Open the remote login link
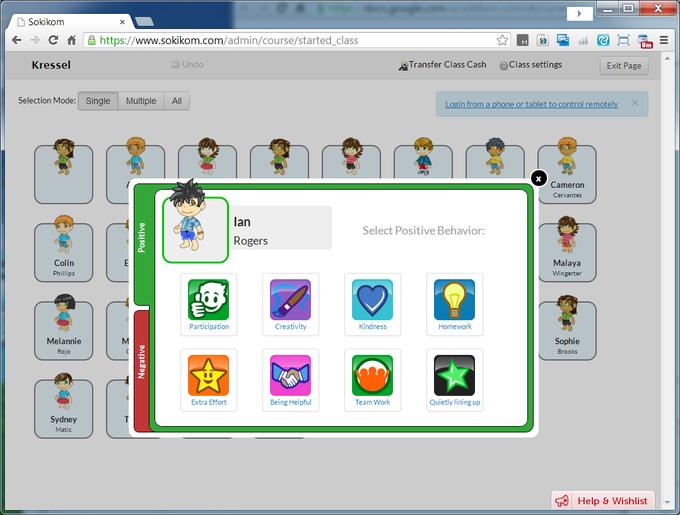680x515 pixels. pyautogui.click(x=532, y=104)
